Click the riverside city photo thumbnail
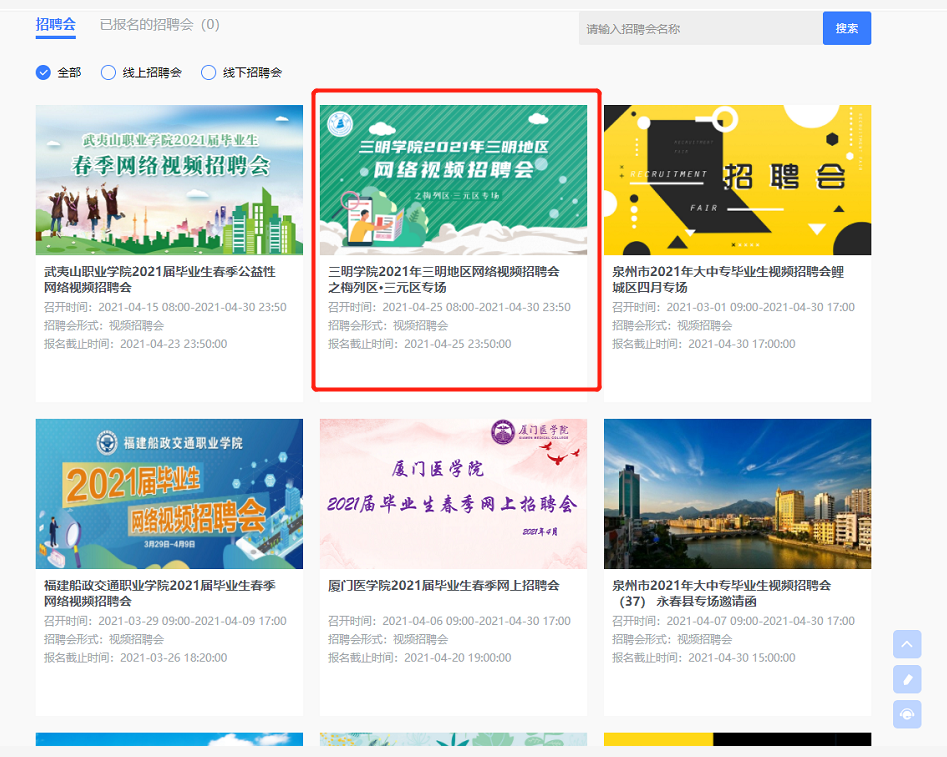Screen dimensions: 947x757 pyautogui.click(x=737, y=494)
